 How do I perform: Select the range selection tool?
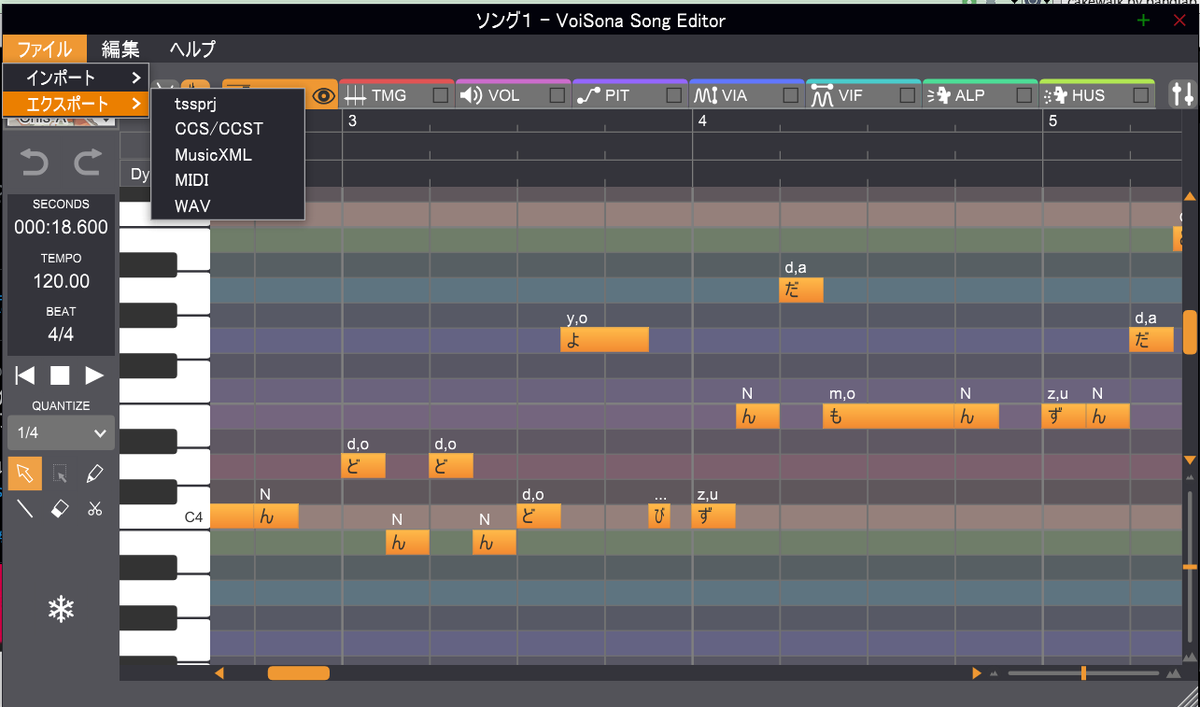60,474
